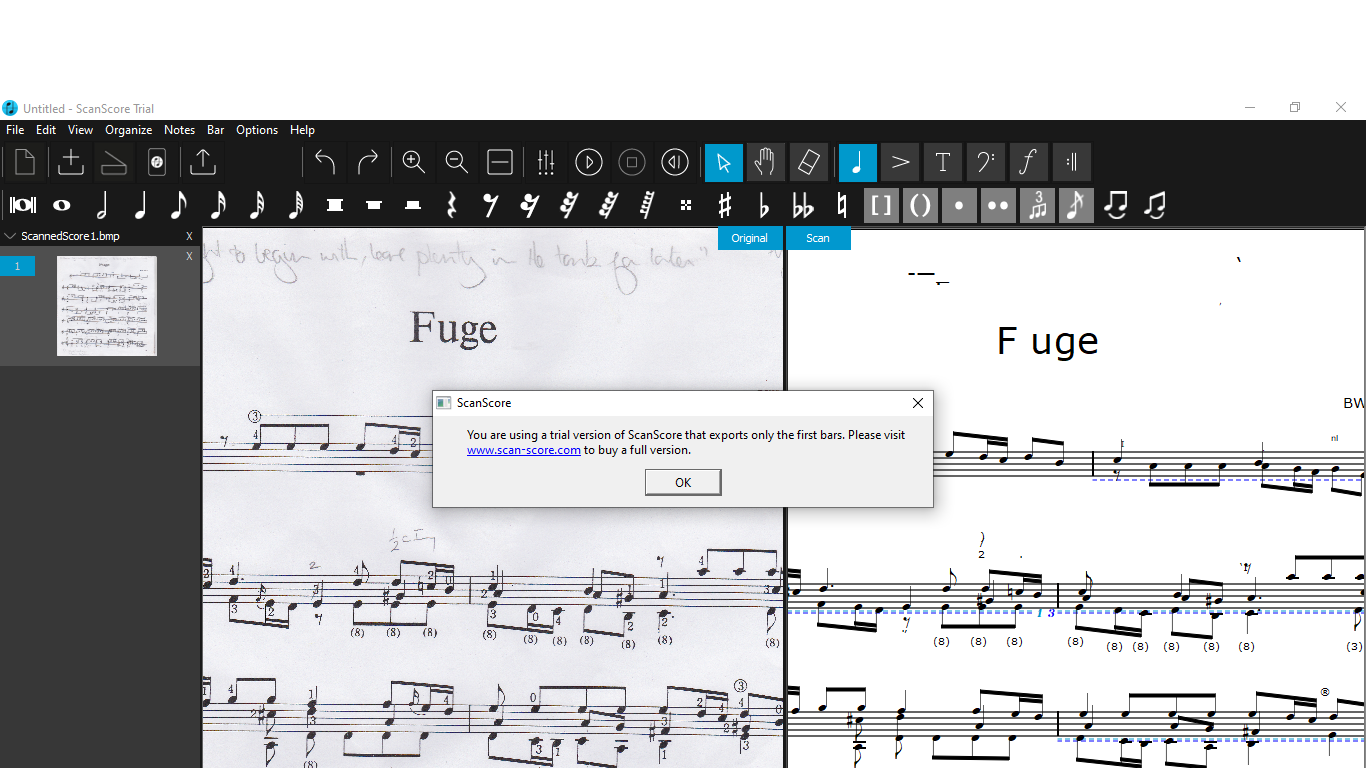Select the sixty-fourth note
This screenshot has width=1366, height=768.
pyautogui.click(x=296, y=205)
